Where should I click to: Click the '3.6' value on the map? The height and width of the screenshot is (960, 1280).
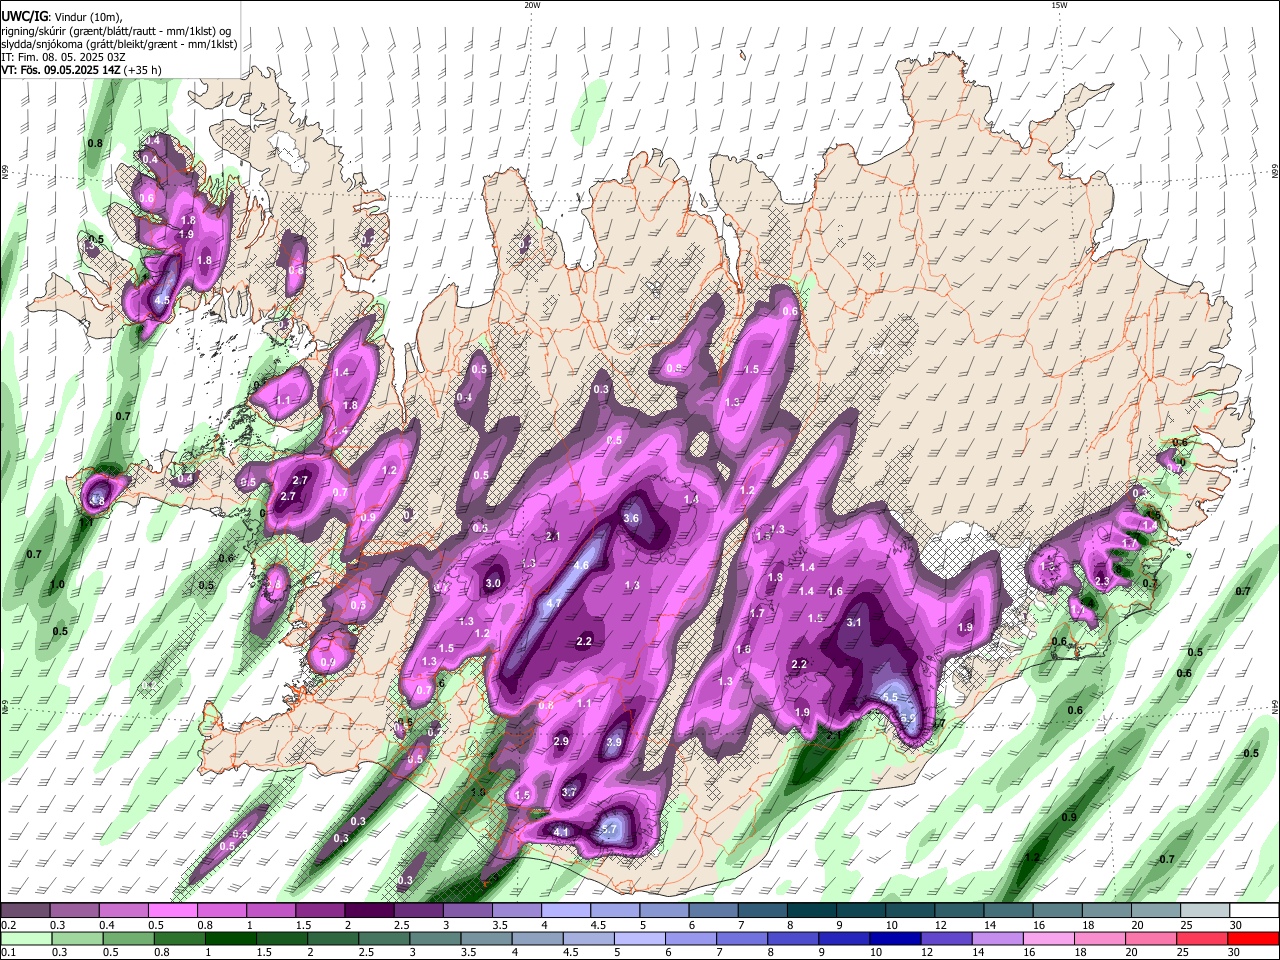pos(631,518)
